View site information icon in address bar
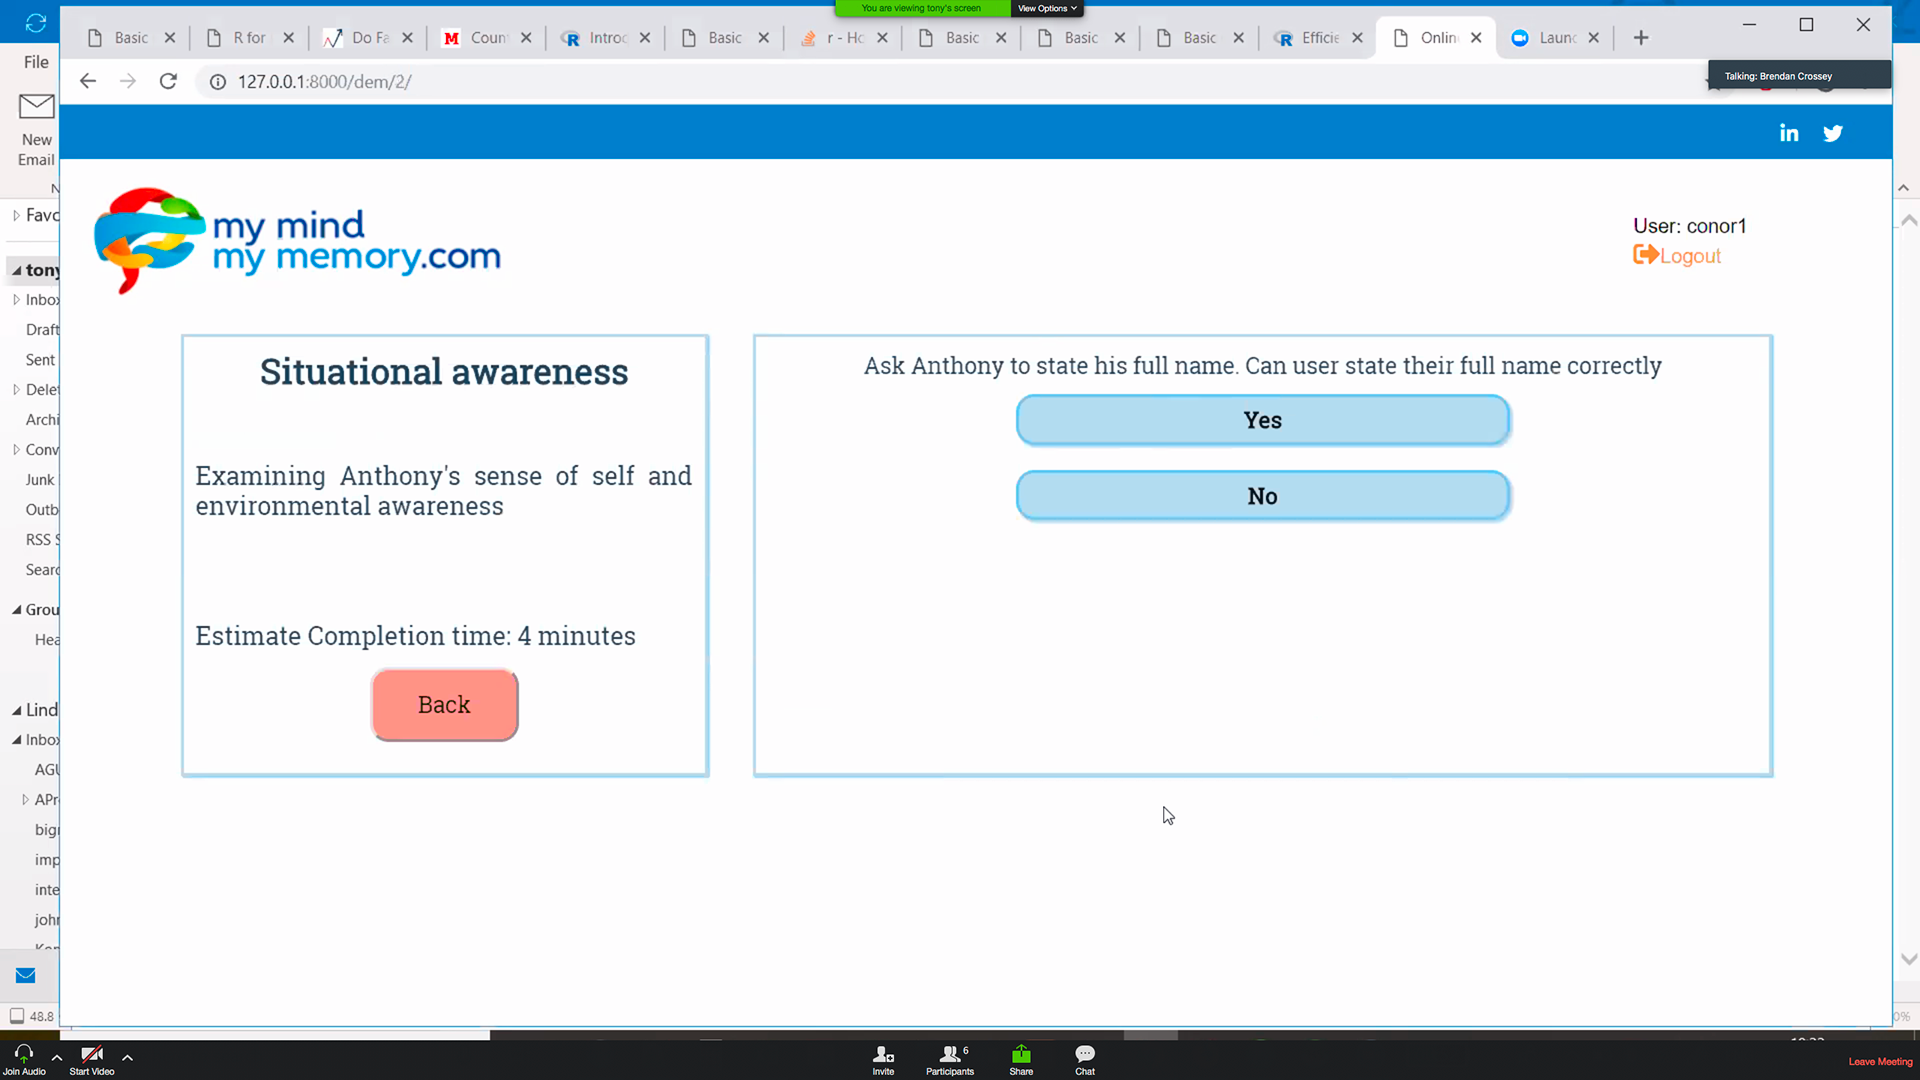 pos(217,82)
